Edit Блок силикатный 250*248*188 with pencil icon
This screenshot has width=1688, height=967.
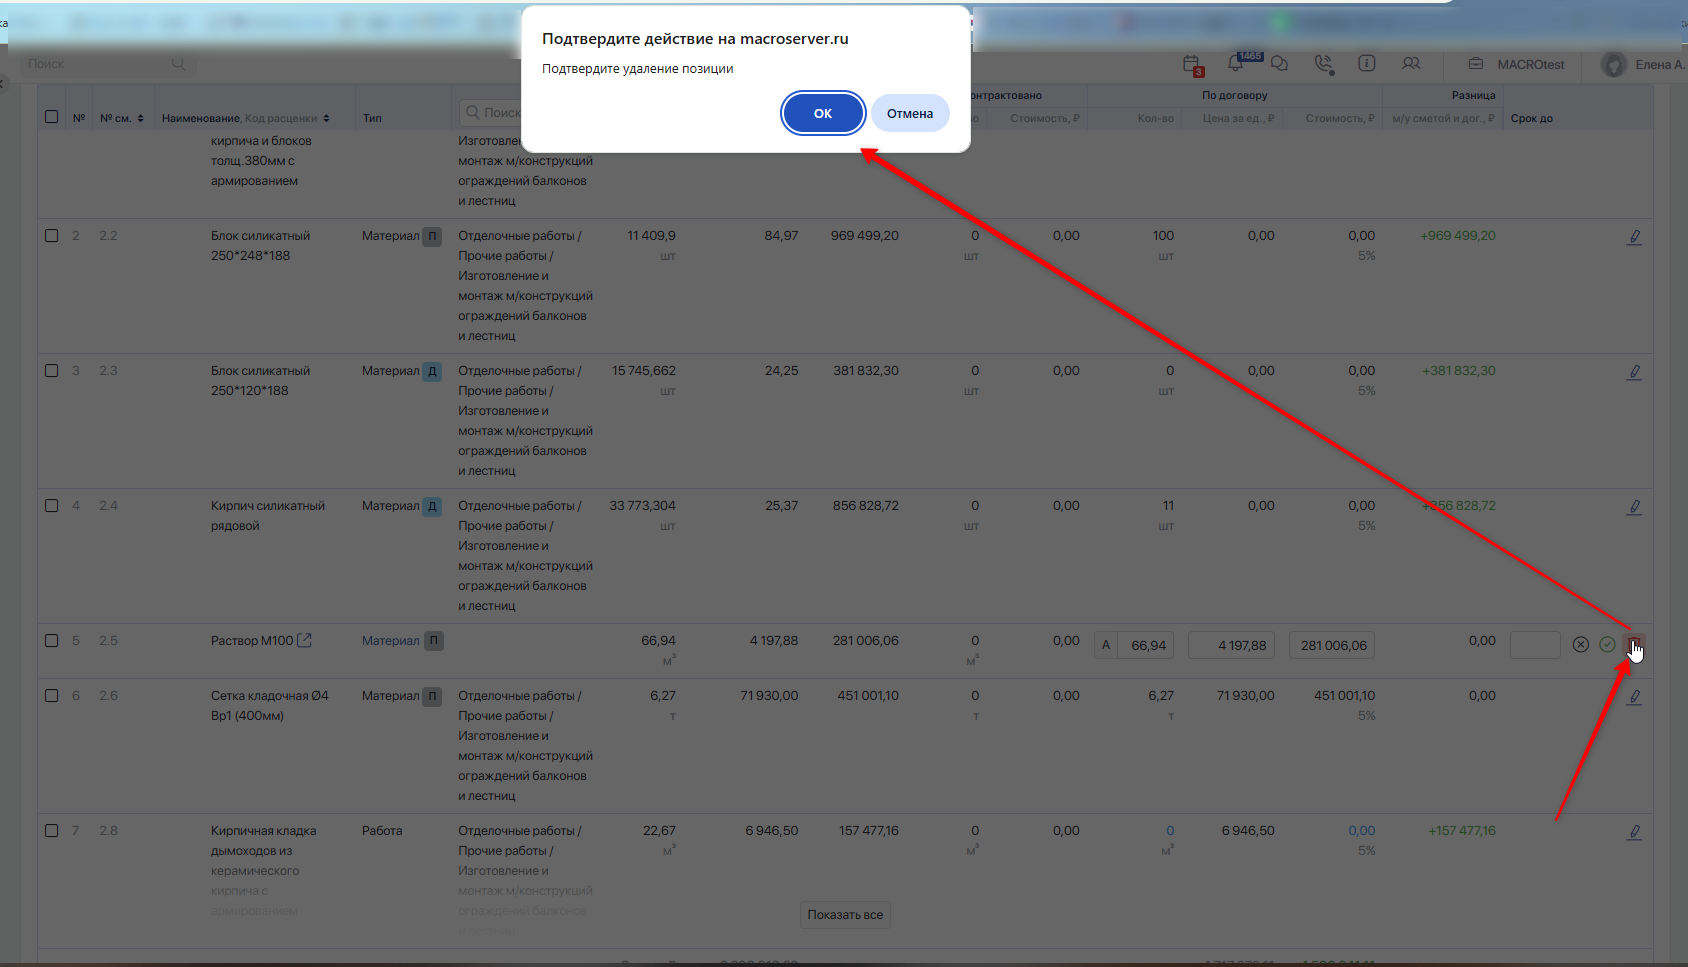(1634, 238)
